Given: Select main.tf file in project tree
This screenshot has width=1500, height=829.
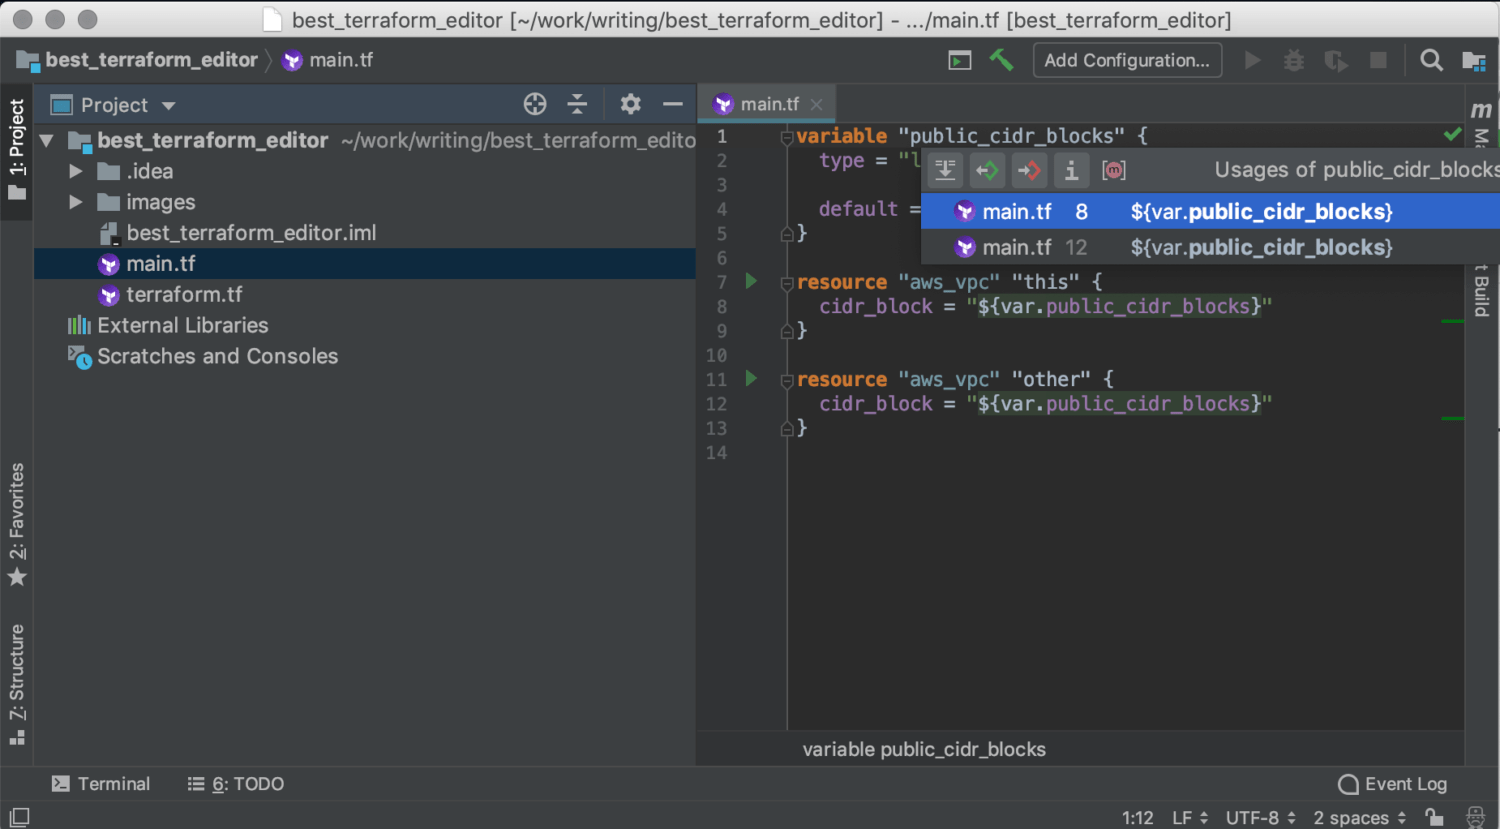Looking at the screenshot, I should click(365, 263).
